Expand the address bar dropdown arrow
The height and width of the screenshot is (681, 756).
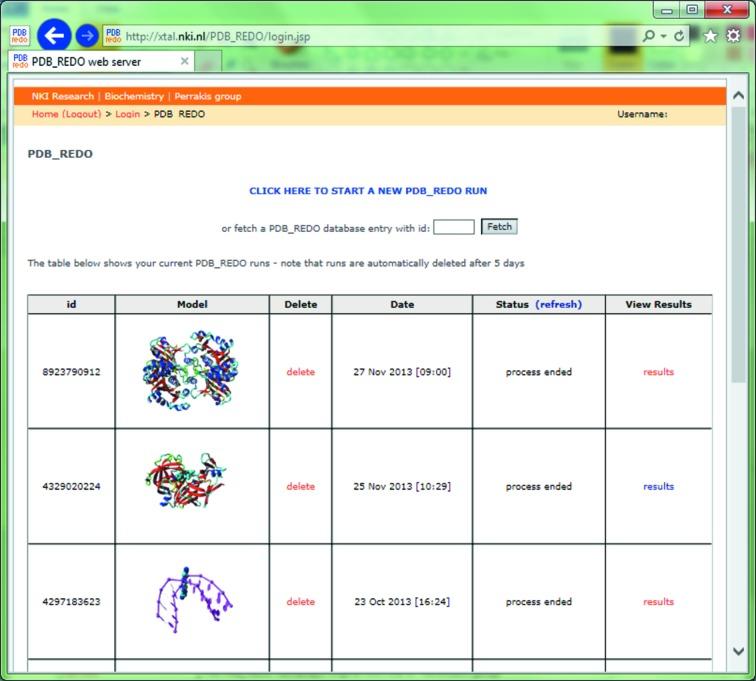pos(665,36)
